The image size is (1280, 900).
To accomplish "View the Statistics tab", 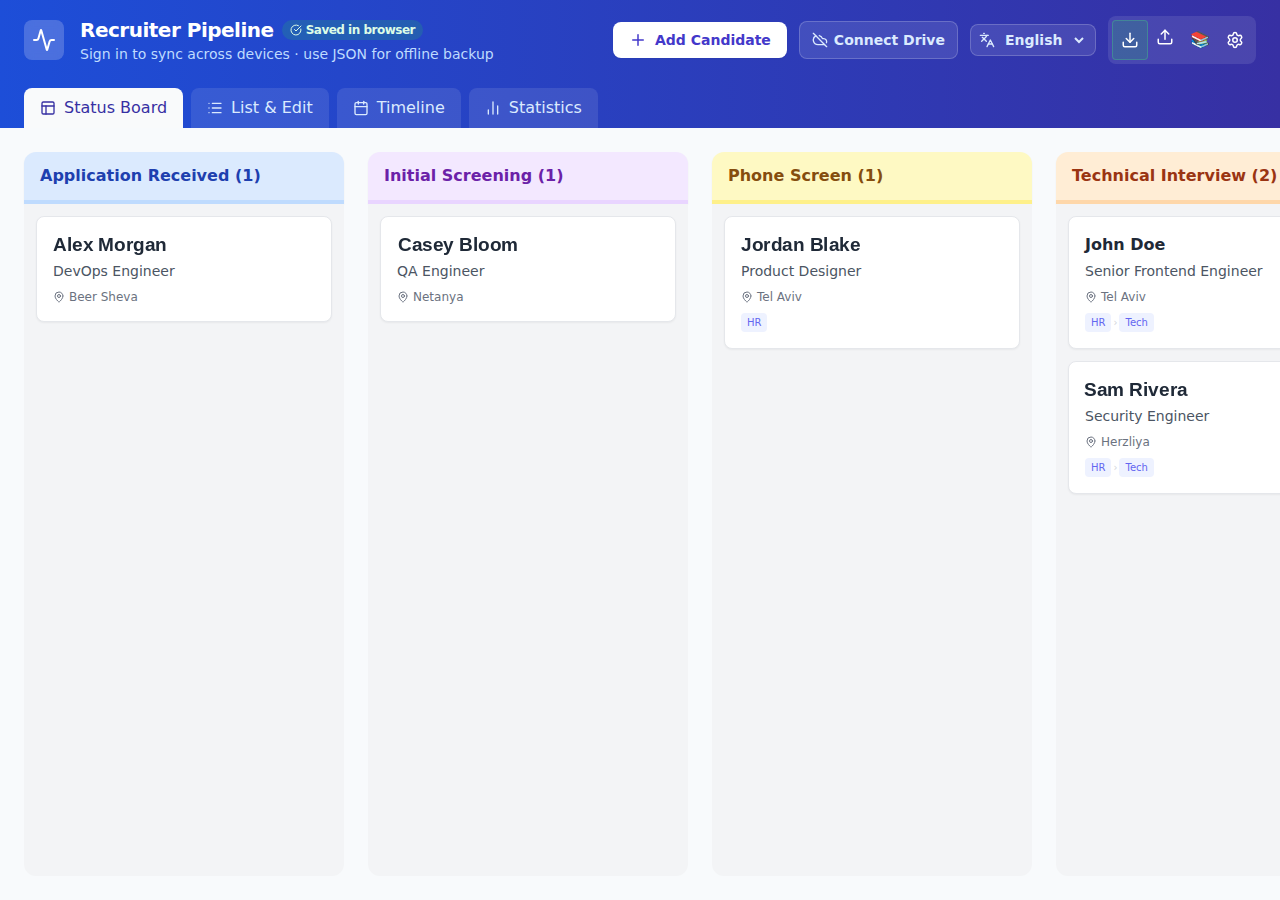I will (533, 108).
